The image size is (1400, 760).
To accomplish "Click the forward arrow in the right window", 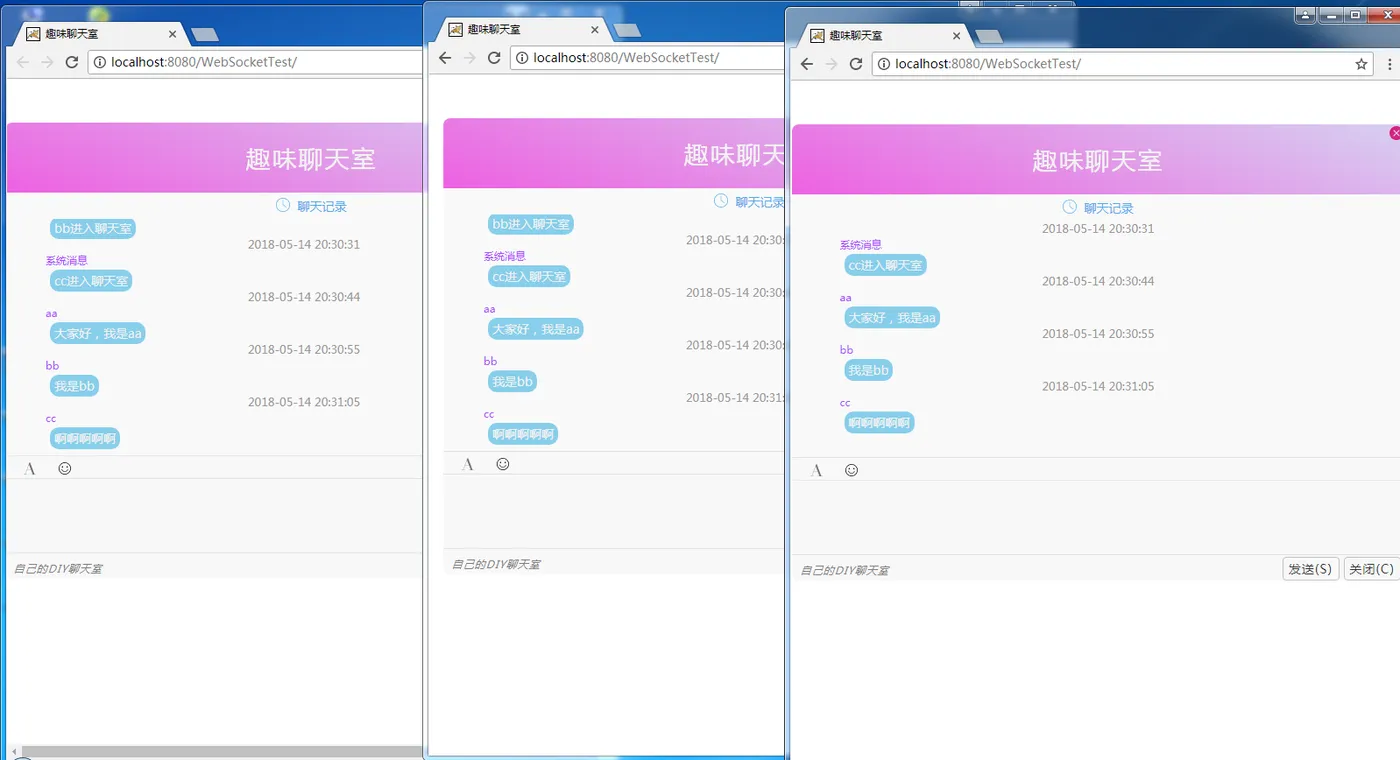I will point(831,64).
